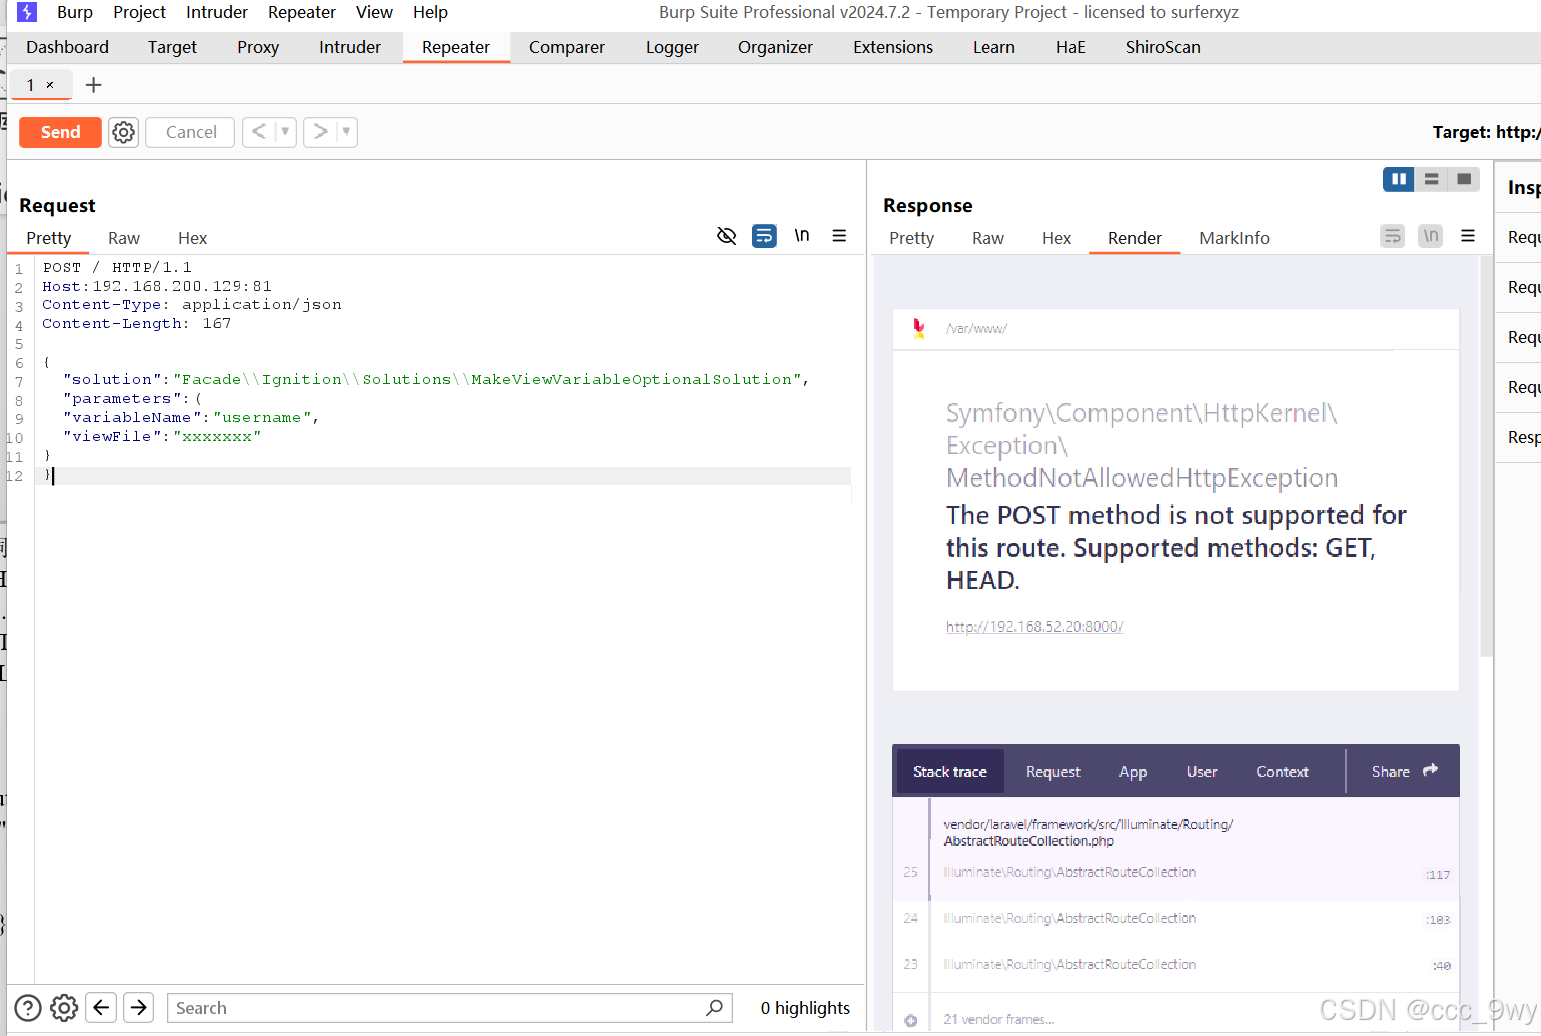
Task: Open the Project menu
Action: 139,12
